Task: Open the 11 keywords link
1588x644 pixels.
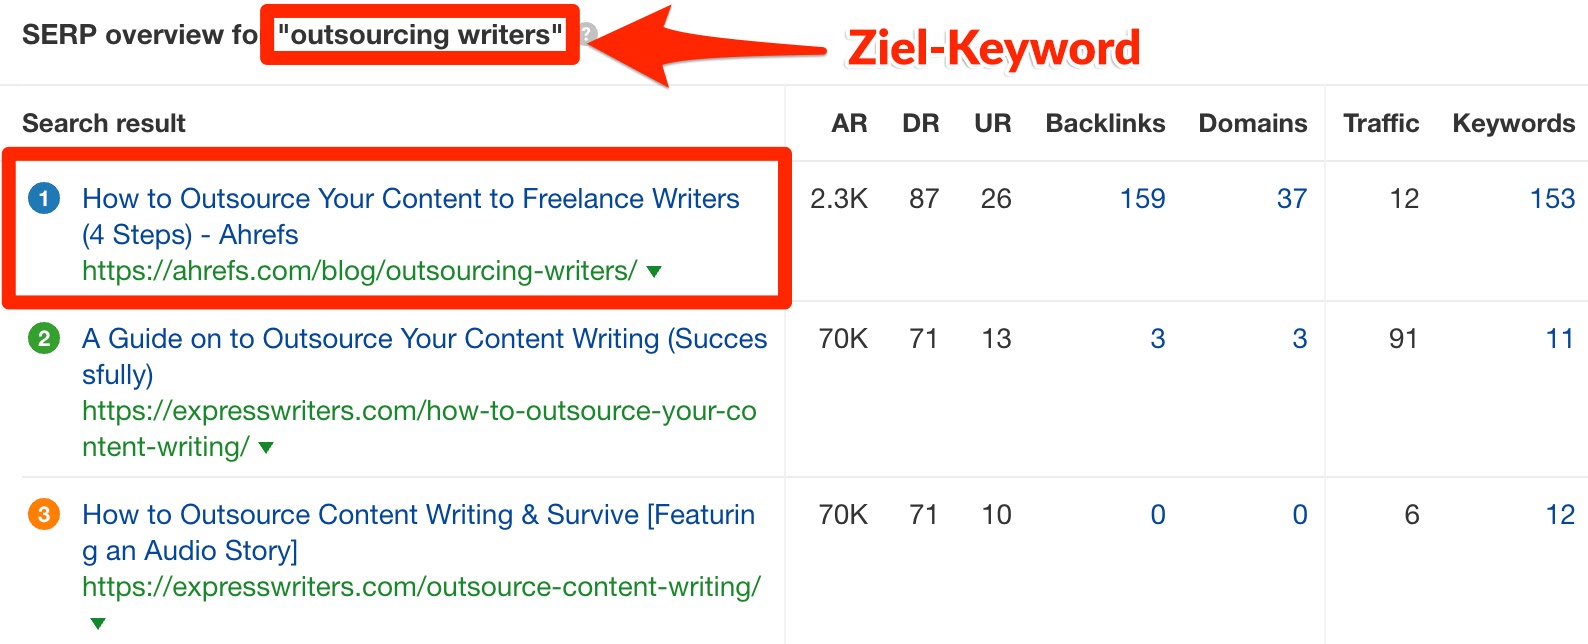Action: 1559,338
